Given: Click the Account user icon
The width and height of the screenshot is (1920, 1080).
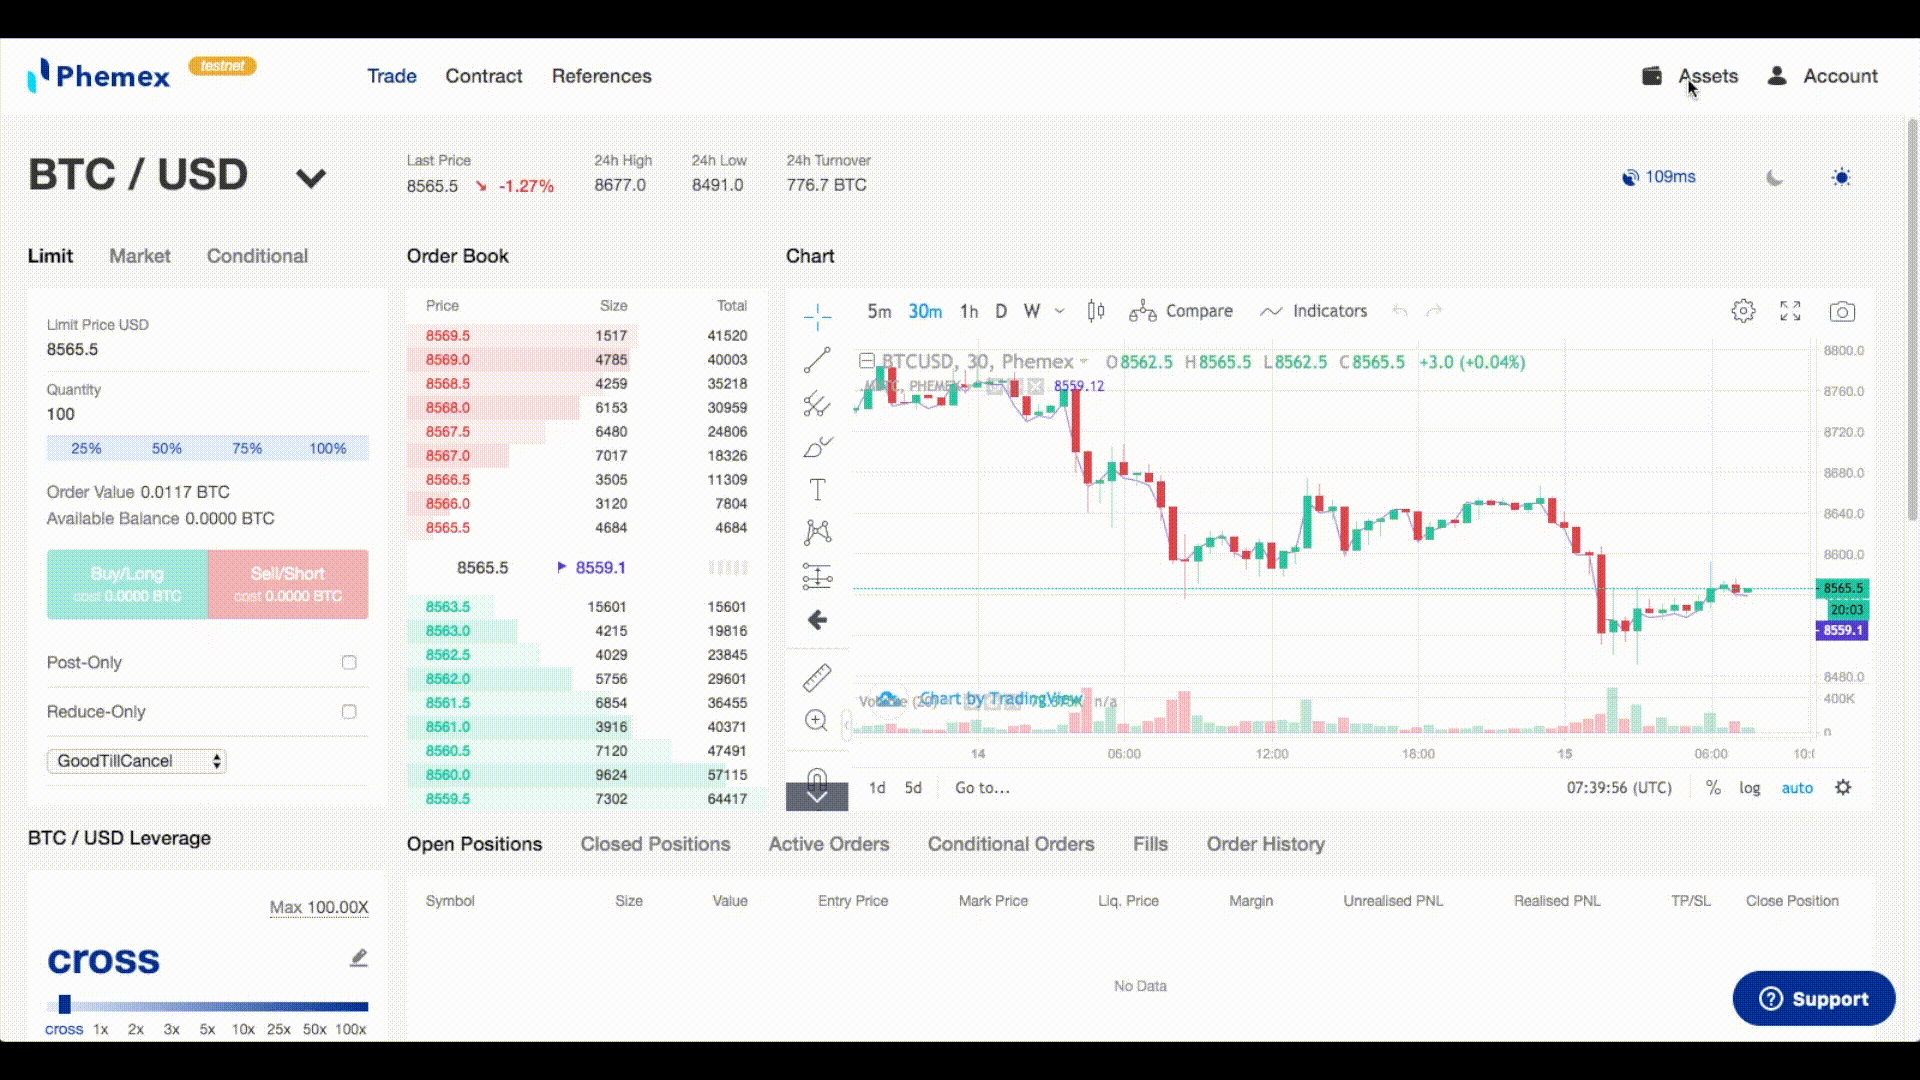Looking at the screenshot, I should (1777, 76).
